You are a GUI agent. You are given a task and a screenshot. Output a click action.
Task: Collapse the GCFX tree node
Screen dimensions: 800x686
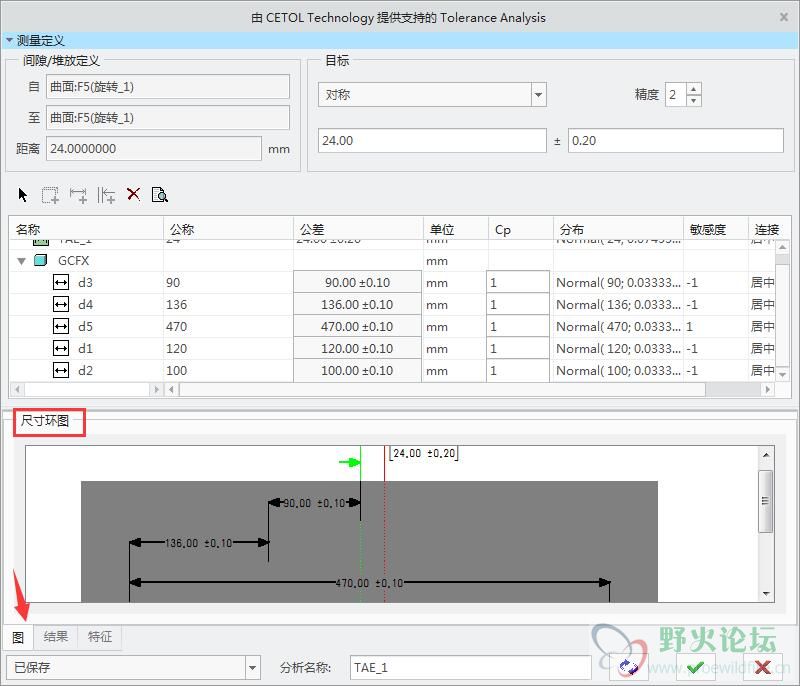(21, 261)
